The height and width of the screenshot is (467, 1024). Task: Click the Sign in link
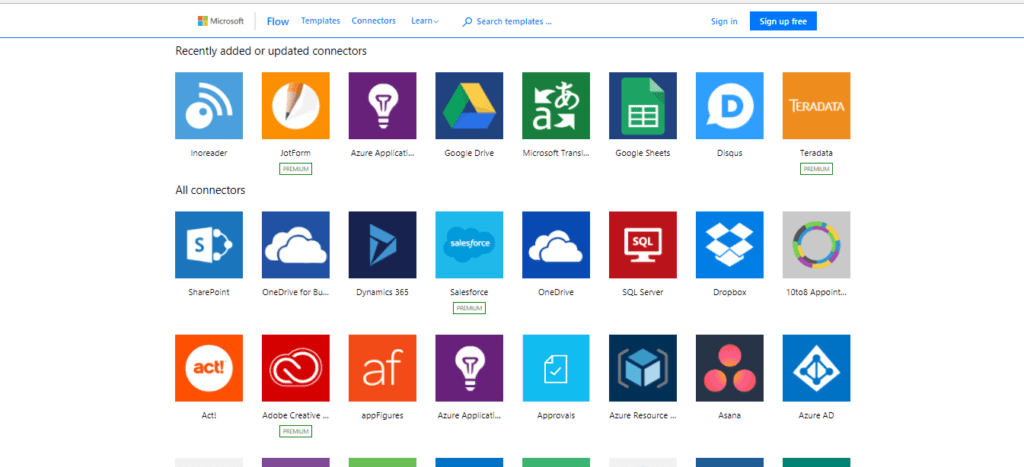pyautogui.click(x=724, y=22)
